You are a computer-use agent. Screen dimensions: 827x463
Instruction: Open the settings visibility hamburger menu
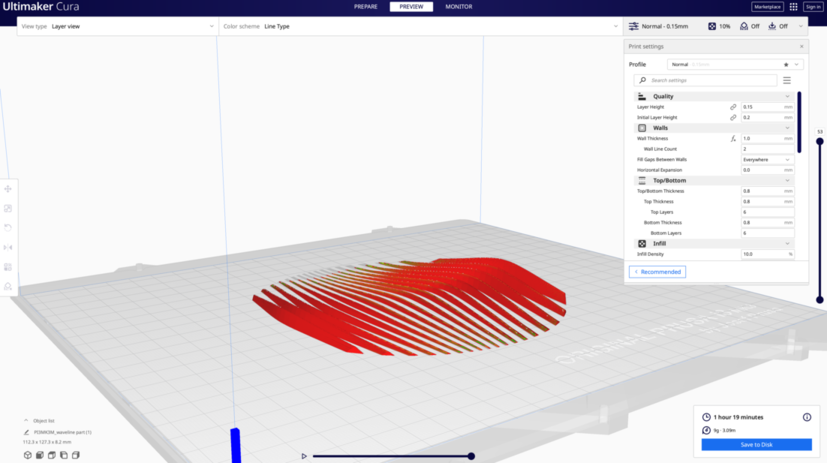click(x=787, y=80)
